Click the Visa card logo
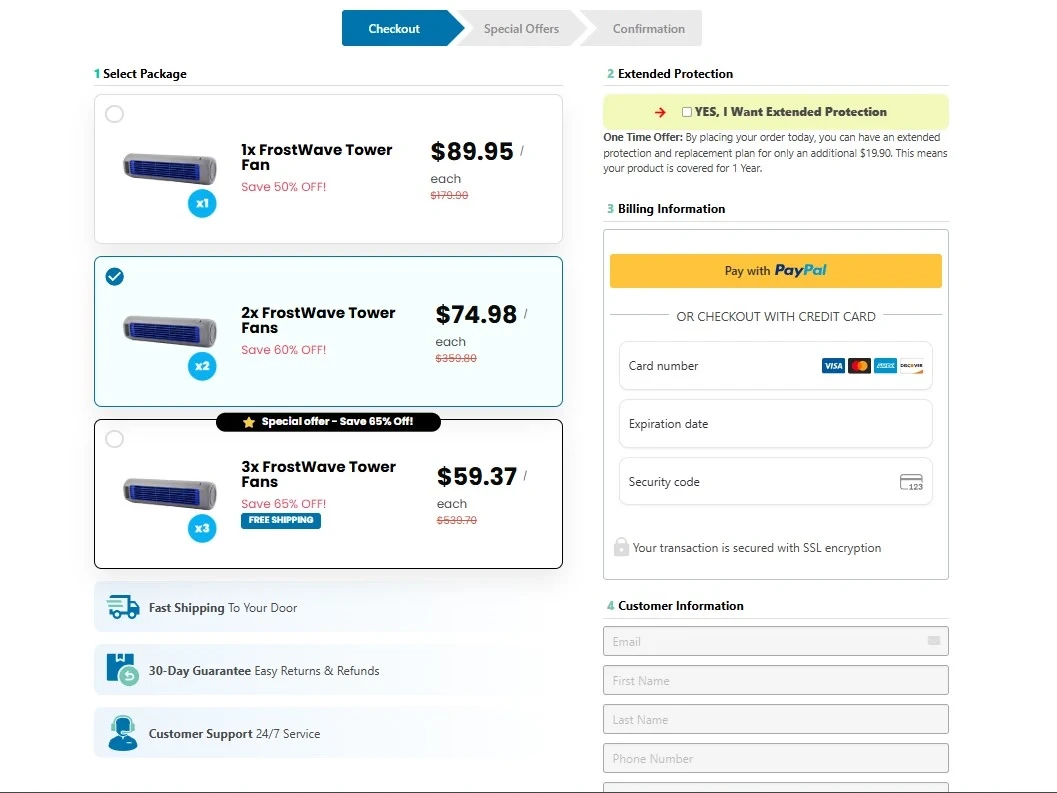 click(833, 366)
